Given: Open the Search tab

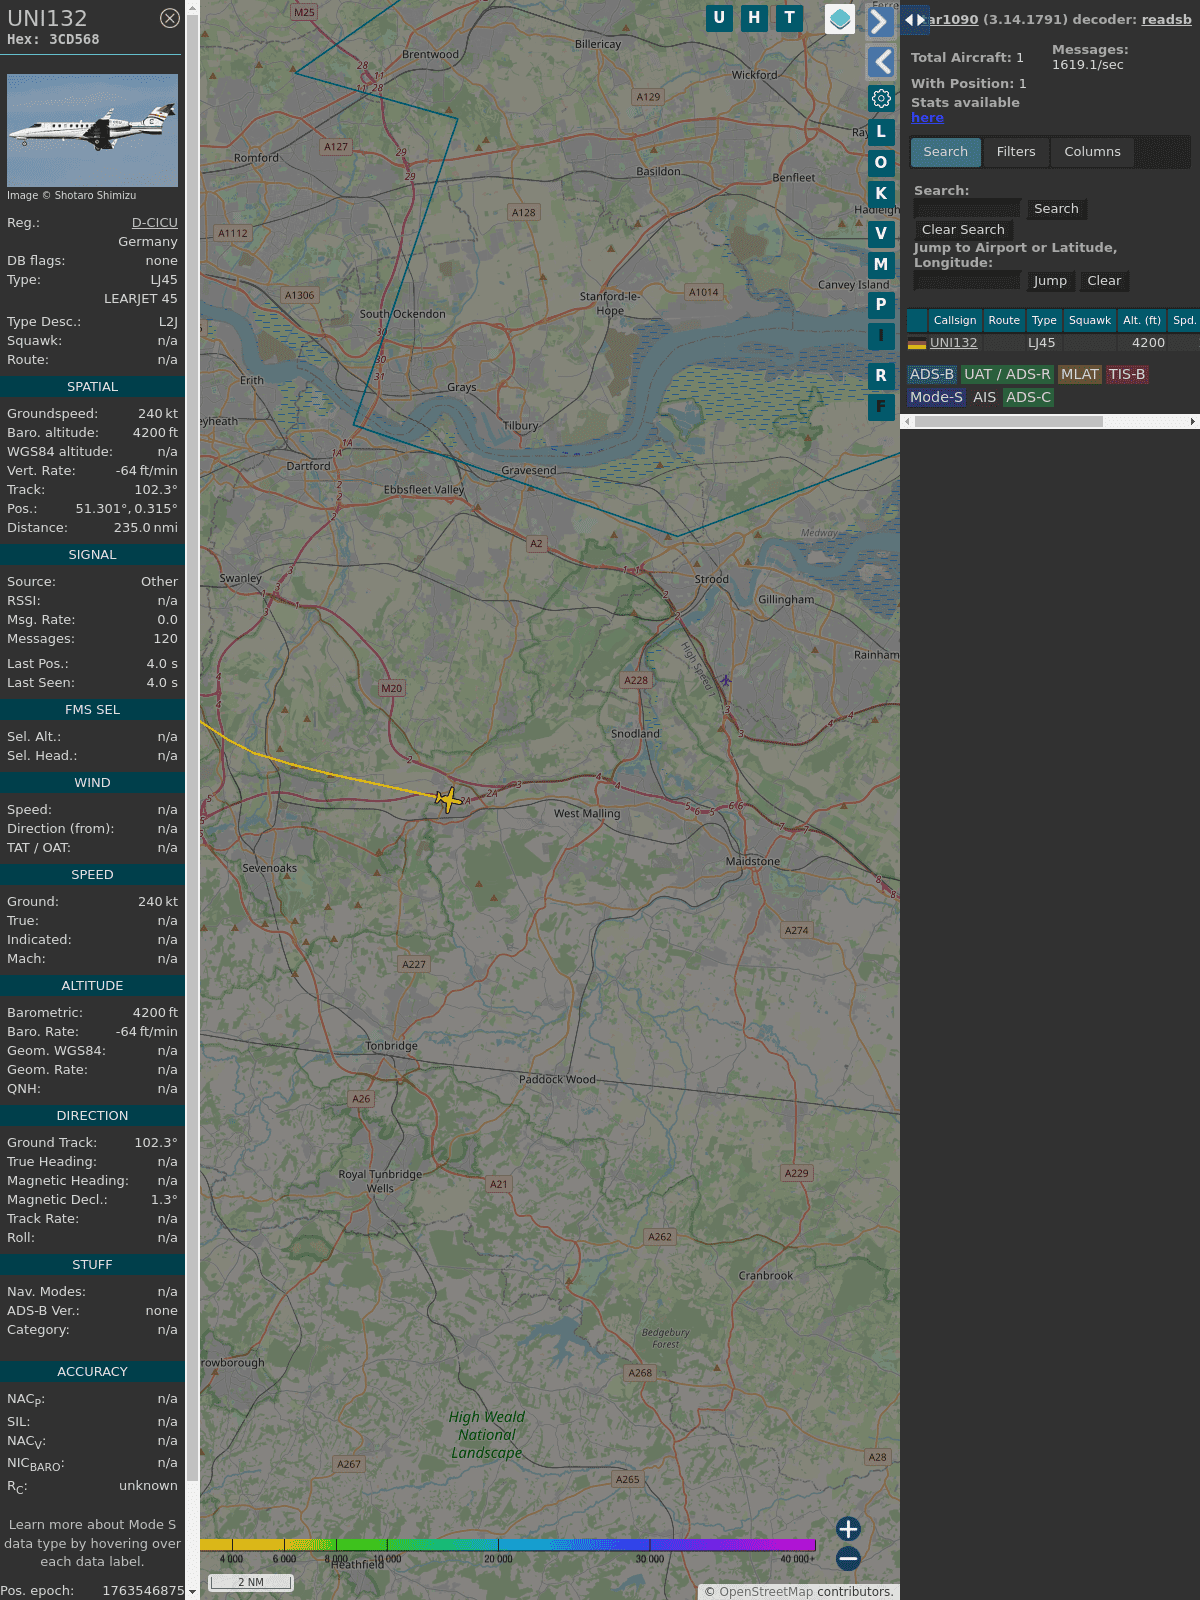Looking at the screenshot, I should pos(946,152).
